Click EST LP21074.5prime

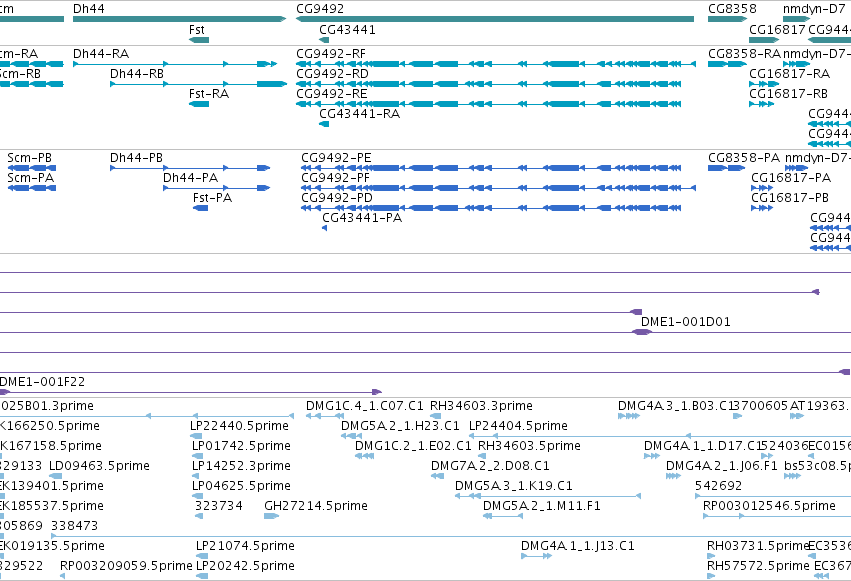tap(202, 556)
